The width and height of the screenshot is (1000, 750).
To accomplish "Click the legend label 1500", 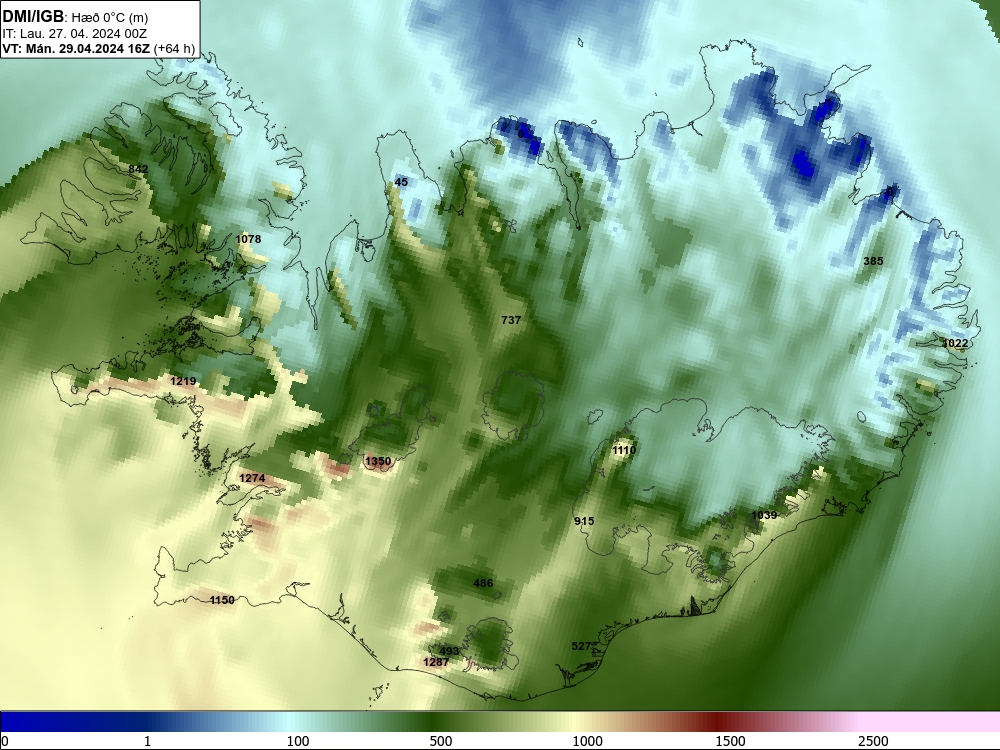I will tap(730, 741).
